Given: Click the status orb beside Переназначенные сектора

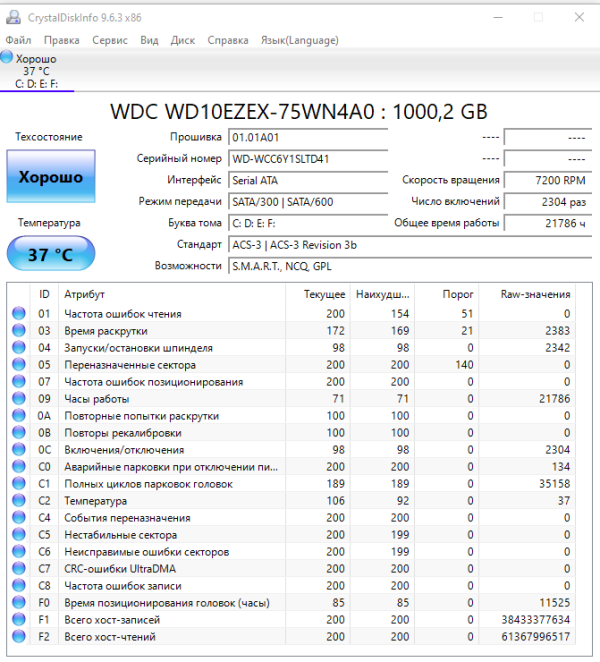Looking at the screenshot, I should [x=19, y=365].
